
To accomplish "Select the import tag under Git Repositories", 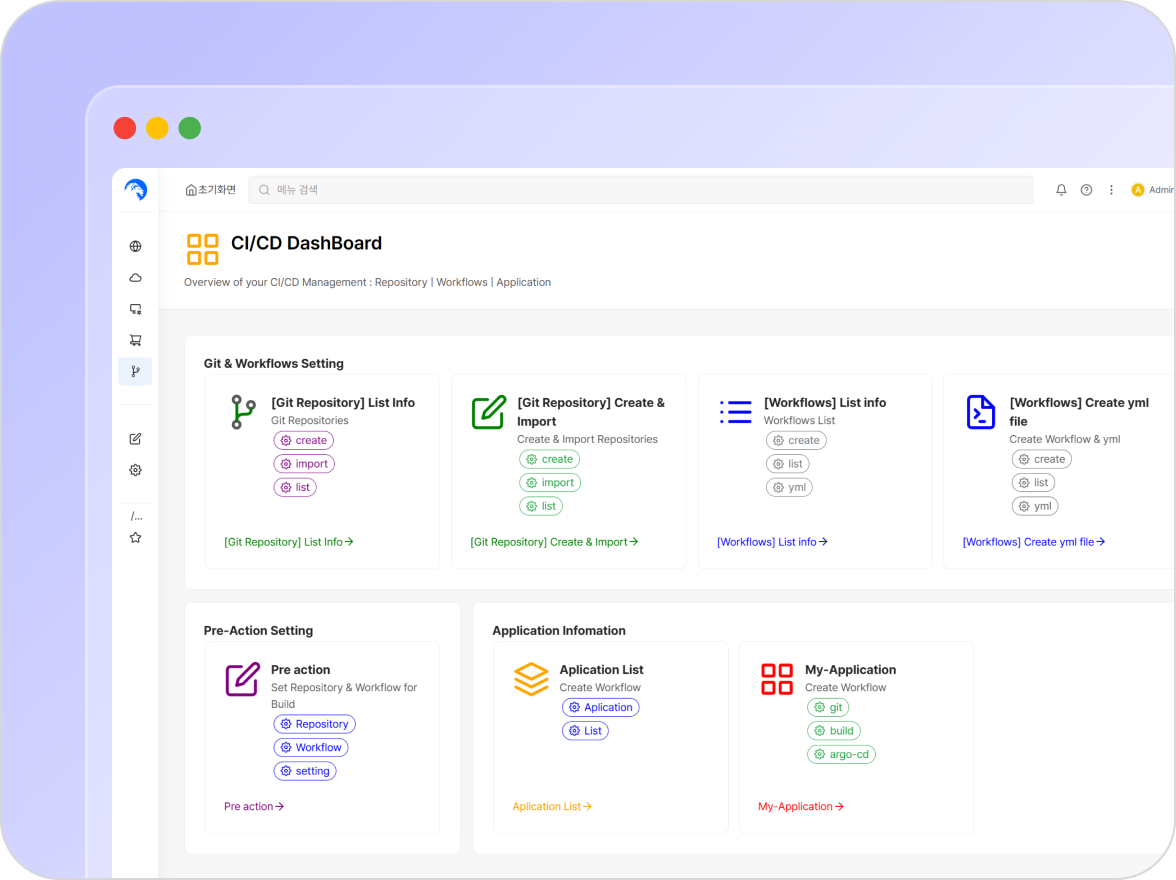I will [x=304, y=464].
